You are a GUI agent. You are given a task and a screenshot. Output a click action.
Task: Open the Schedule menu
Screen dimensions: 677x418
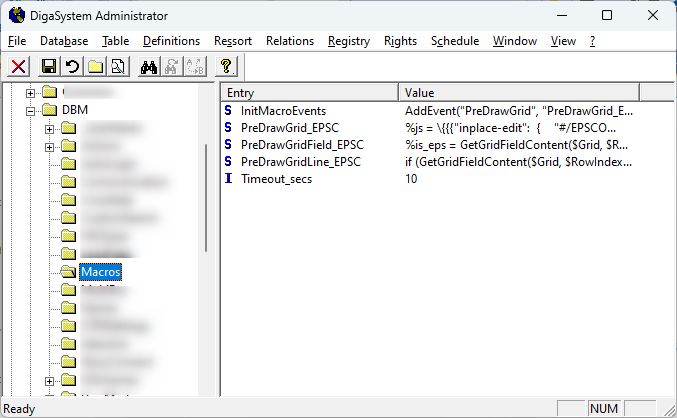coord(455,41)
